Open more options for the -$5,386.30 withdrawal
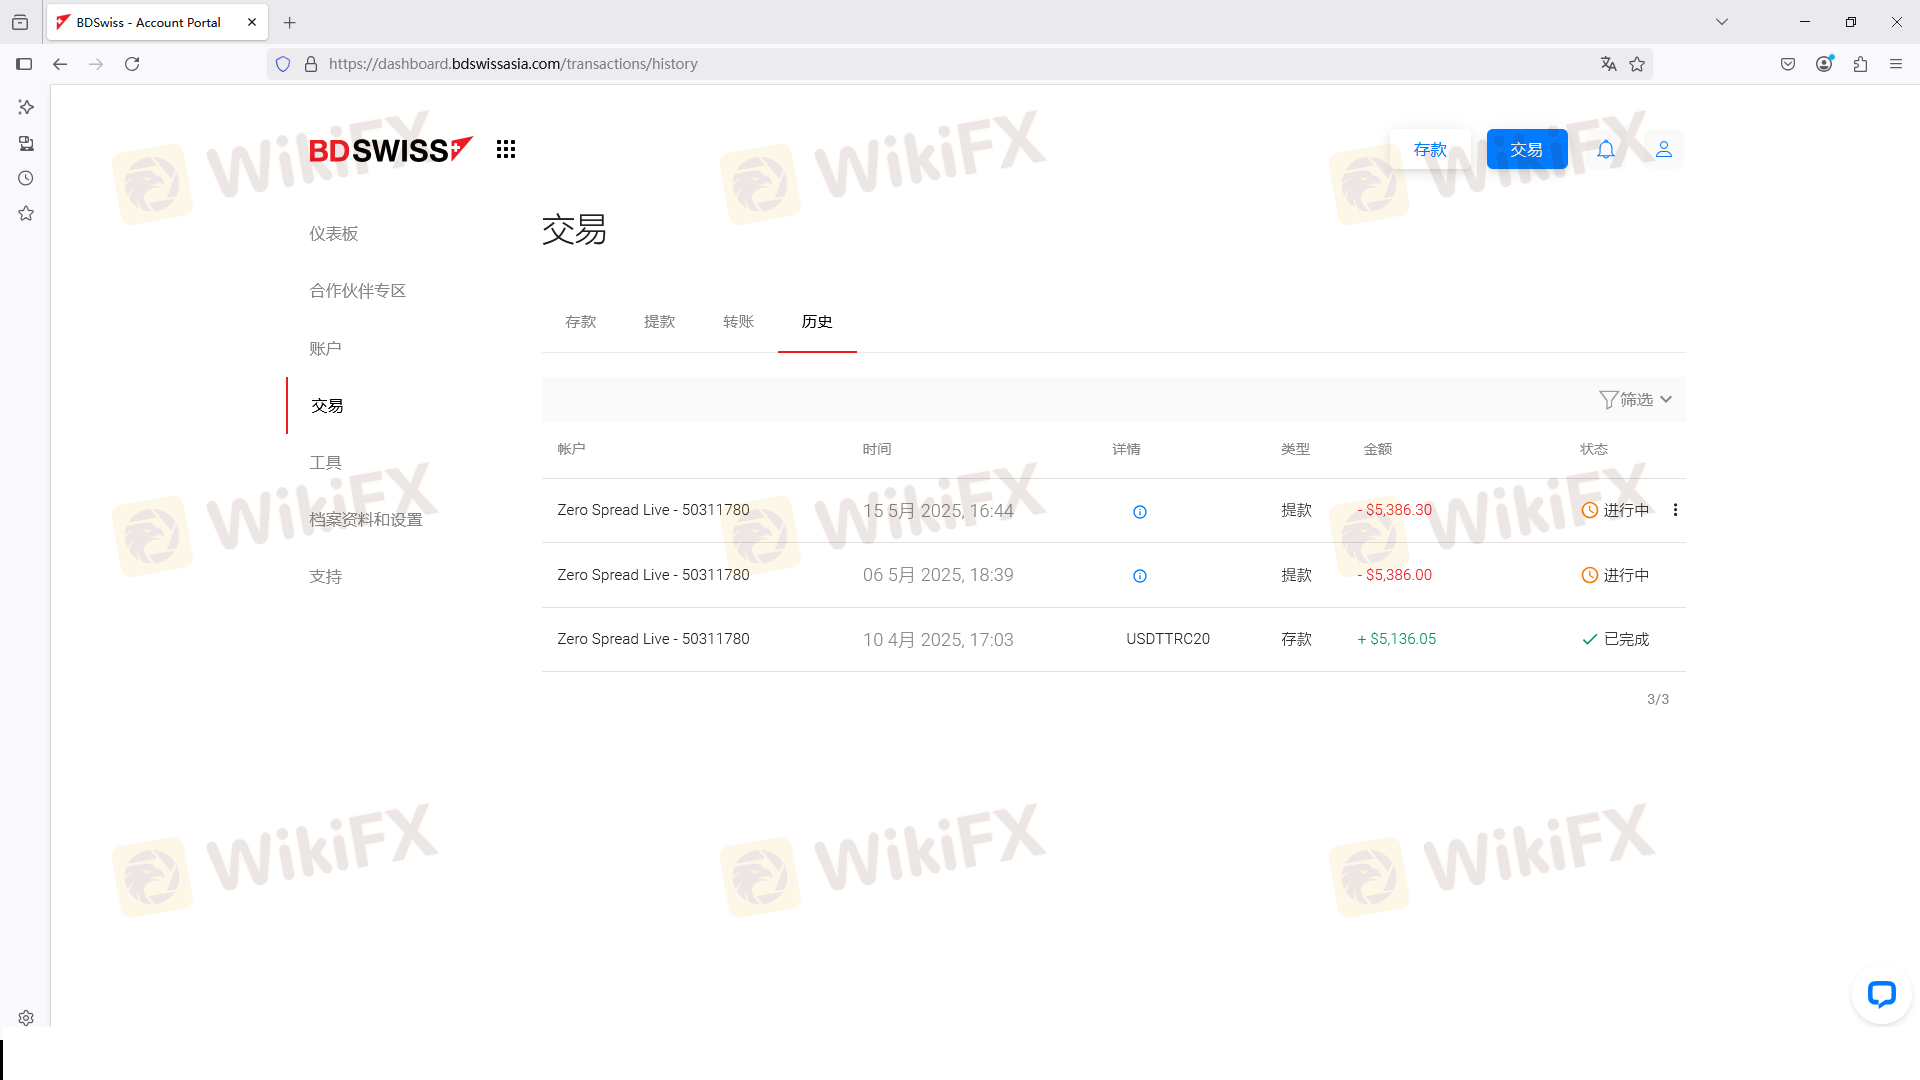Image resolution: width=1920 pixels, height=1080 pixels. pos(1675,510)
